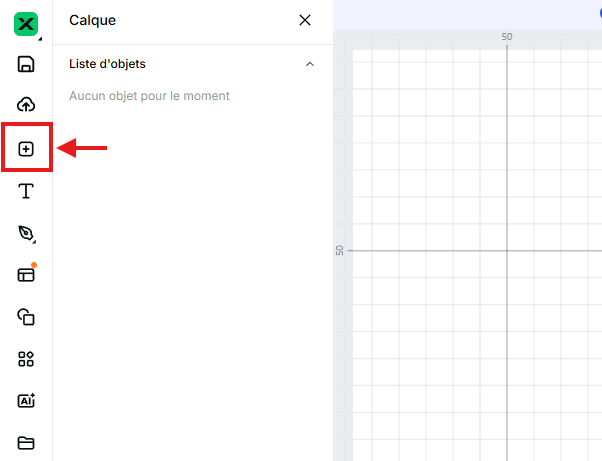This screenshot has width=602, height=461.
Task: Click the ruler origin corner box
Action: (x=340, y=38)
